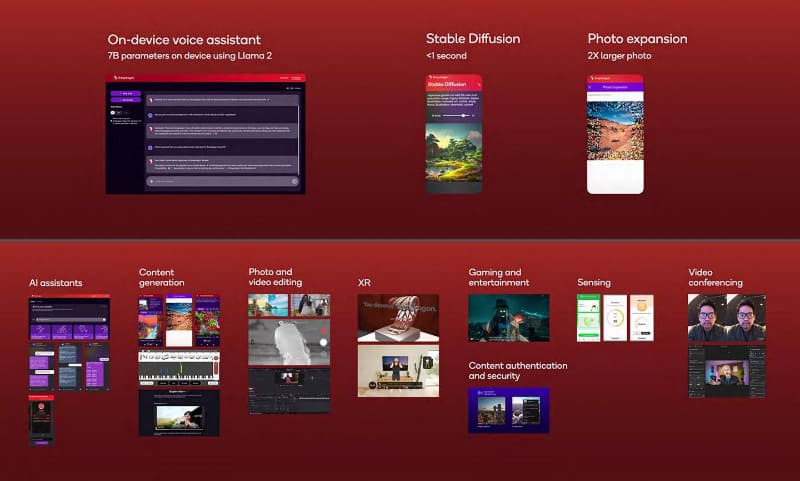Open the tropical beach photo thumbnail

click(x=268, y=306)
